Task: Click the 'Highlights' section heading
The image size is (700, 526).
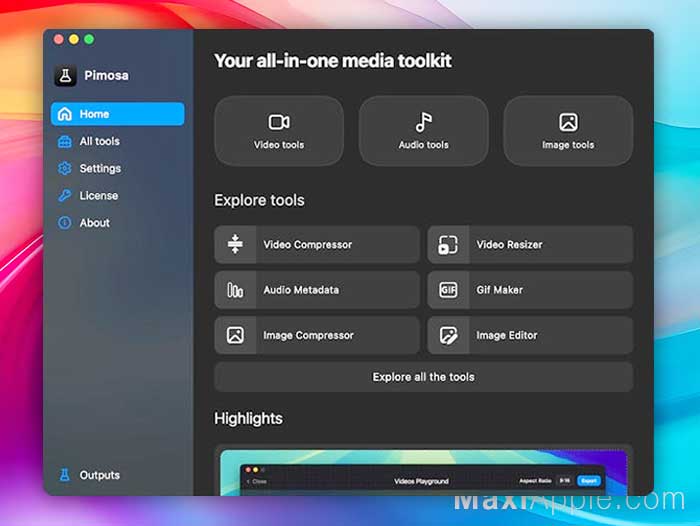Action: pos(248,419)
